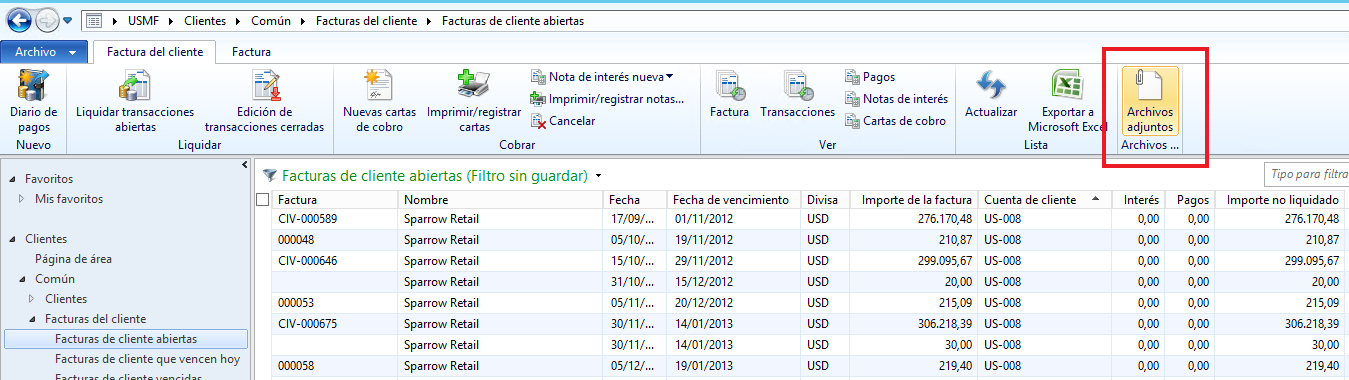Click Imprimir/registrar cartas printer icon
This screenshot has height=380, width=1349.
[x=473, y=85]
